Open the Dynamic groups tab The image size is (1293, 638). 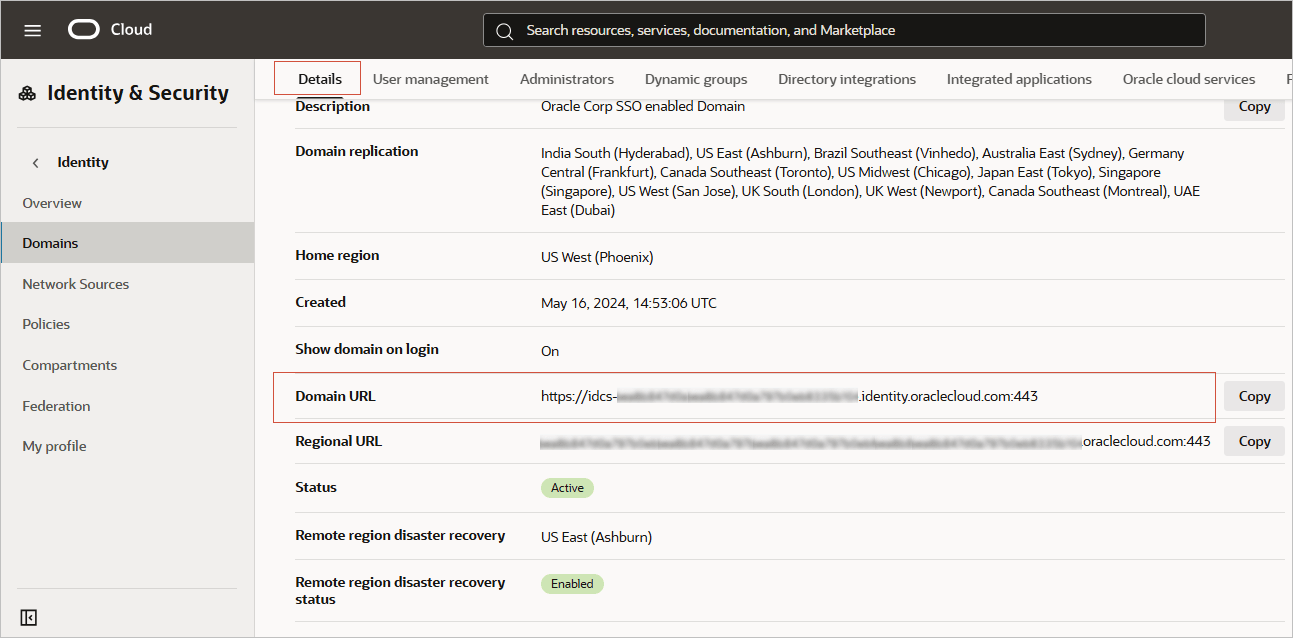[x=695, y=79]
